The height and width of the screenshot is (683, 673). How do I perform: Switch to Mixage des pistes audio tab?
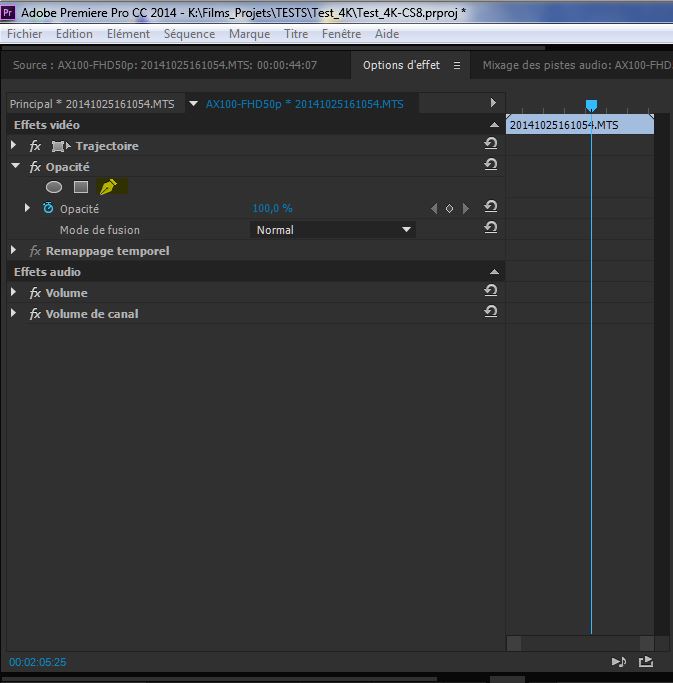point(575,66)
